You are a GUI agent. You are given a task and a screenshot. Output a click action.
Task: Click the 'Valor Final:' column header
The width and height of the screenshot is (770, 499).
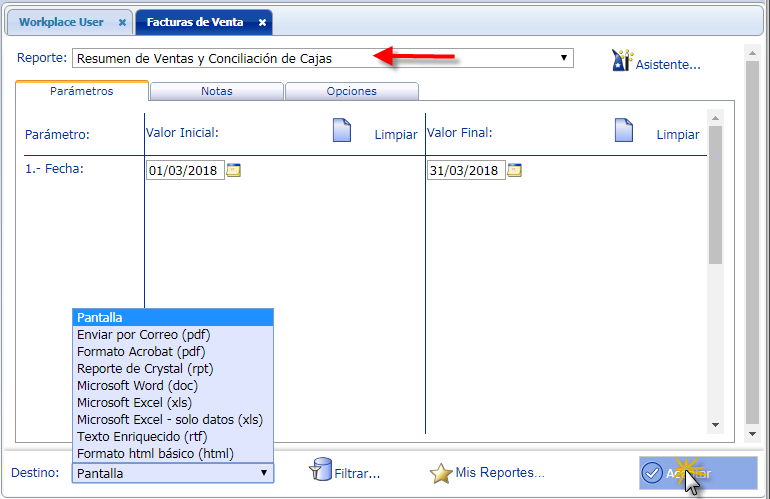click(460, 133)
